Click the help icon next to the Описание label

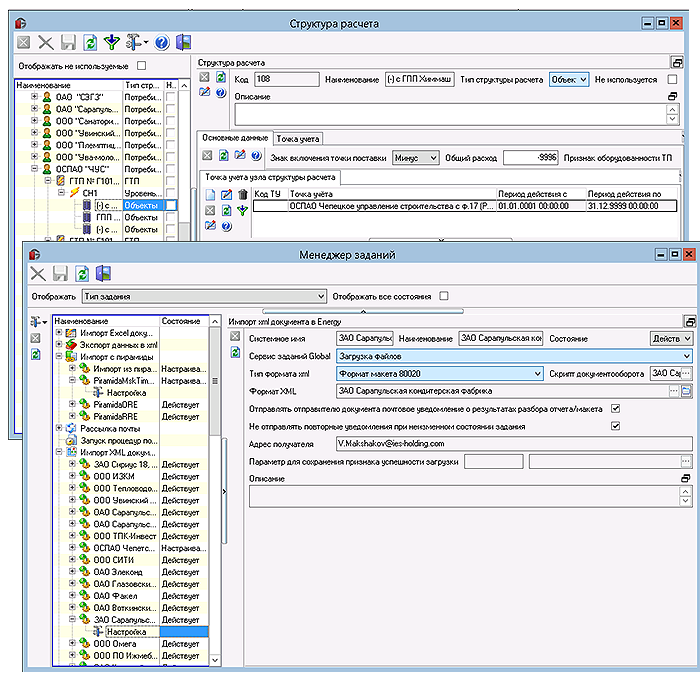[x=221, y=92]
